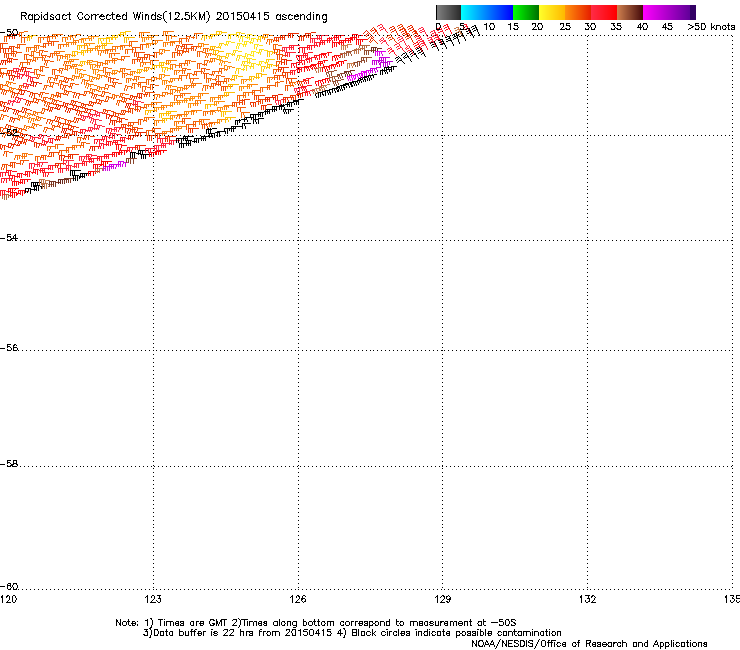Click the note 'Times are GMT'
The height and width of the screenshot is (650, 740).
193,623
